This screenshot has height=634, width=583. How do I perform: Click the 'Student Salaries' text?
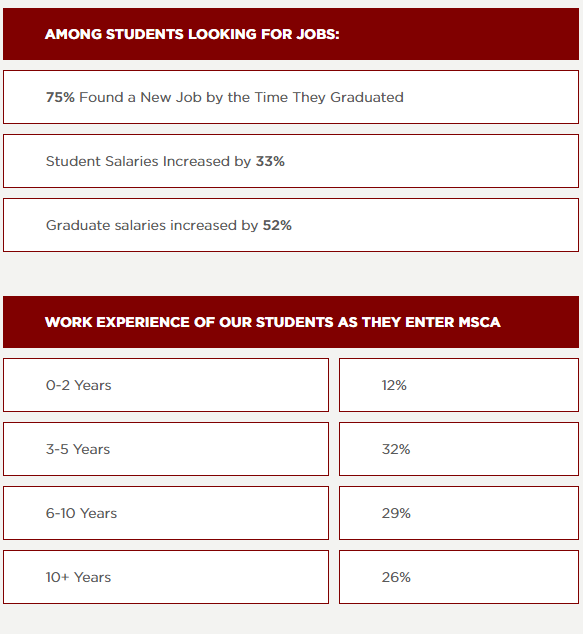tap(102, 161)
